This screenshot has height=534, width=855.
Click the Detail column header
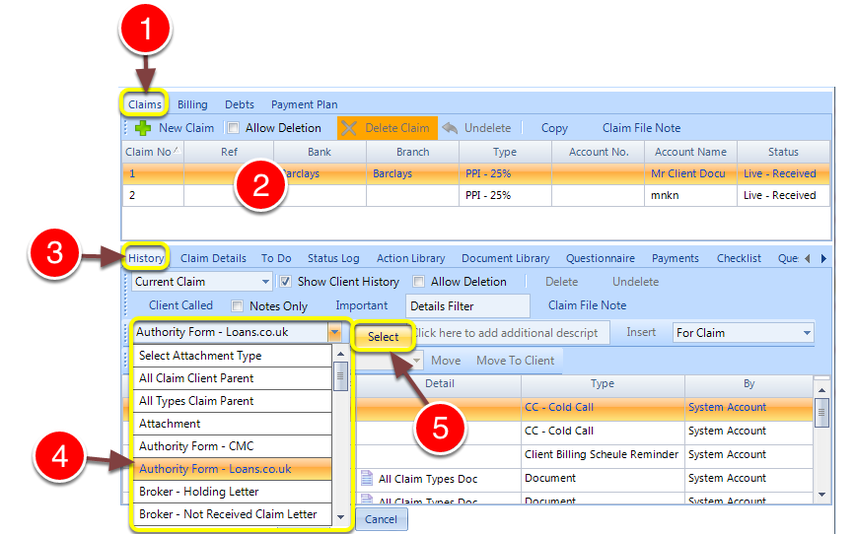point(439,383)
